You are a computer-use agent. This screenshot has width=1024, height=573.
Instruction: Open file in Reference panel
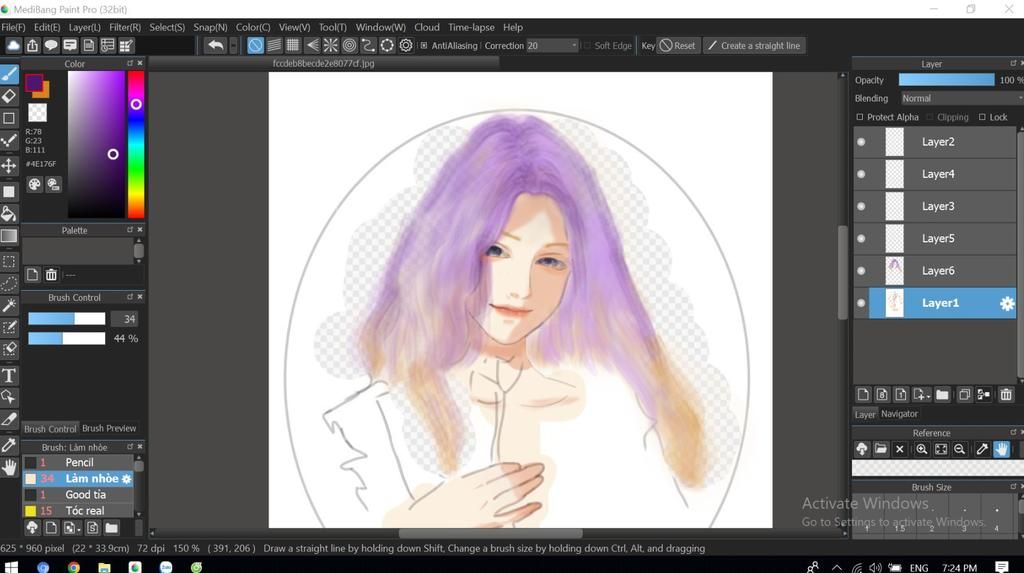(880, 449)
